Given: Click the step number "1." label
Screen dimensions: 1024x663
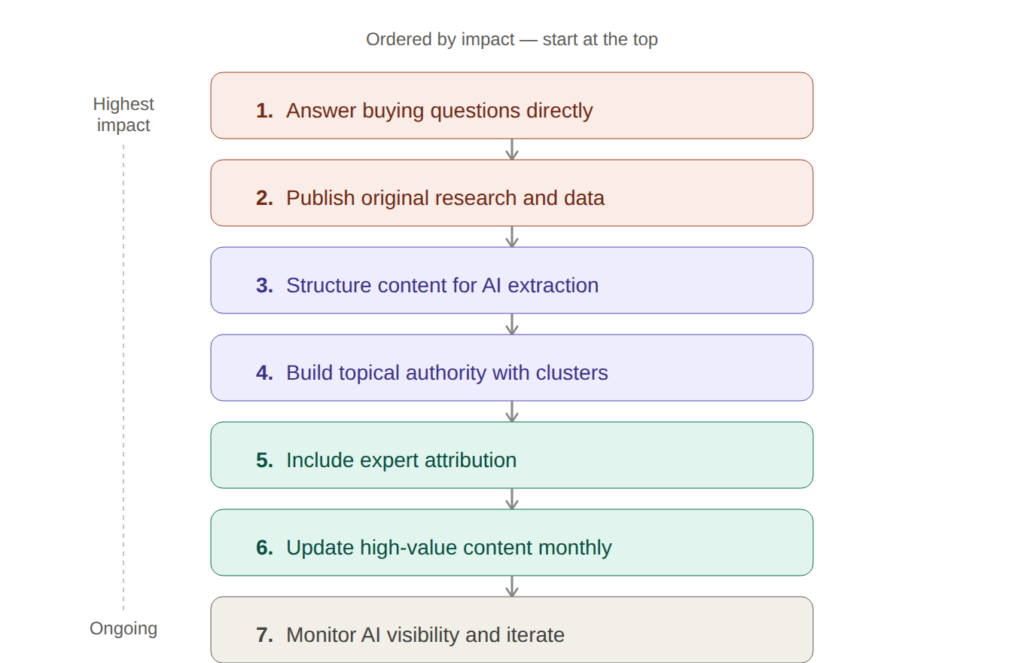Looking at the screenshot, I should pos(264,111).
